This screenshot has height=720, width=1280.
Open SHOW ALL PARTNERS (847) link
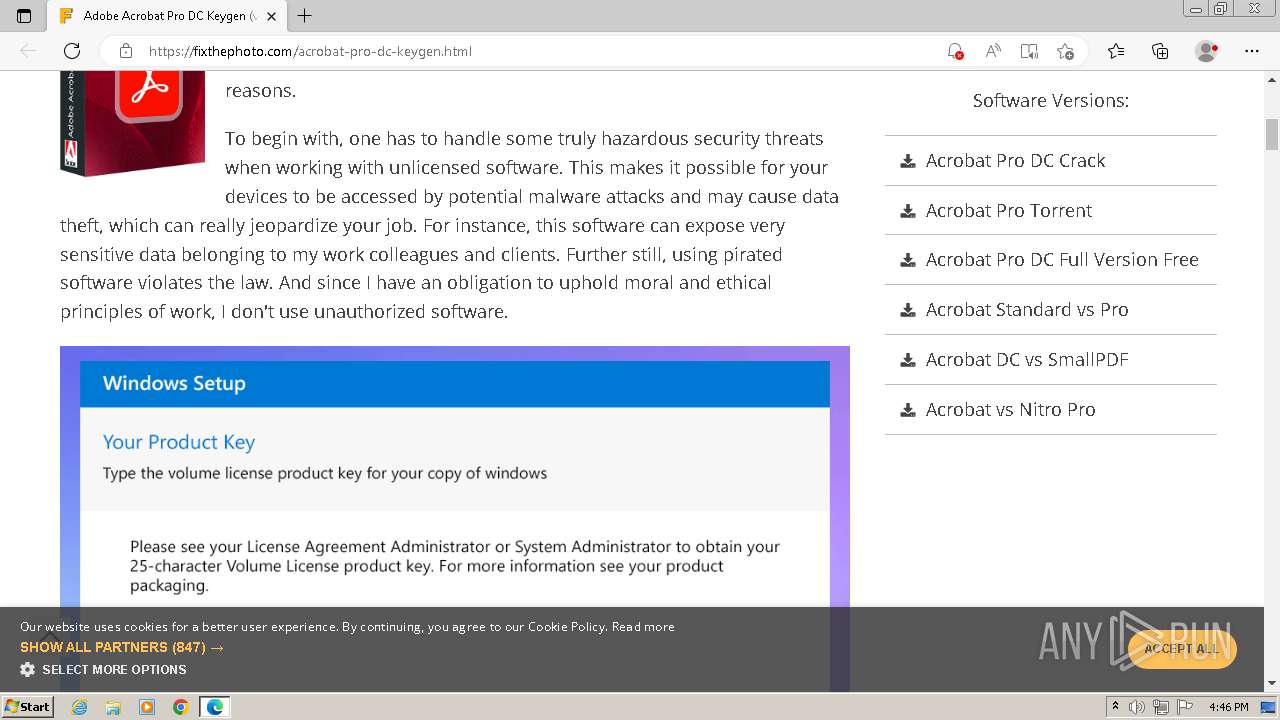coord(122,648)
